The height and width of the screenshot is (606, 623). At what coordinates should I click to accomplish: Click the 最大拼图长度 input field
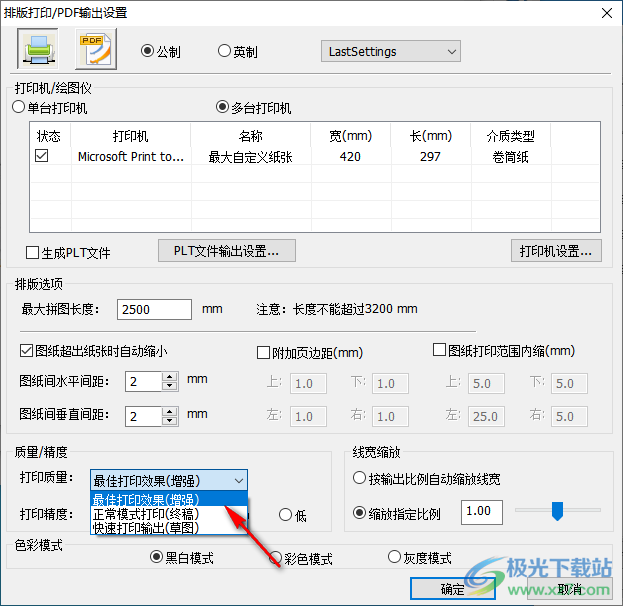[154, 310]
